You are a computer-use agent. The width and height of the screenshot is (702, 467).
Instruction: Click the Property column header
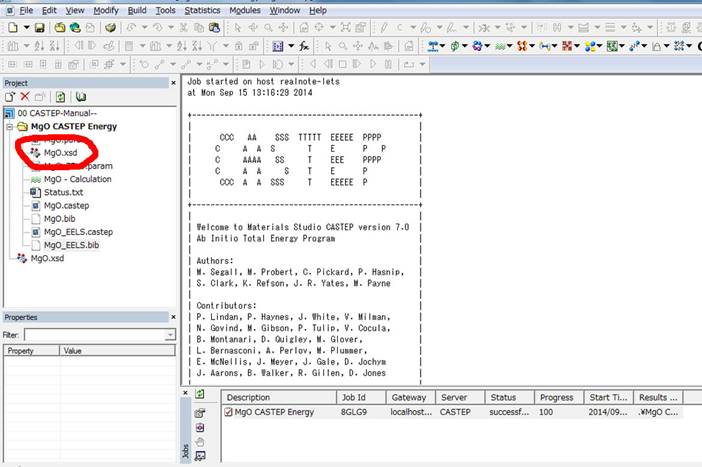pyautogui.click(x=31, y=351)
